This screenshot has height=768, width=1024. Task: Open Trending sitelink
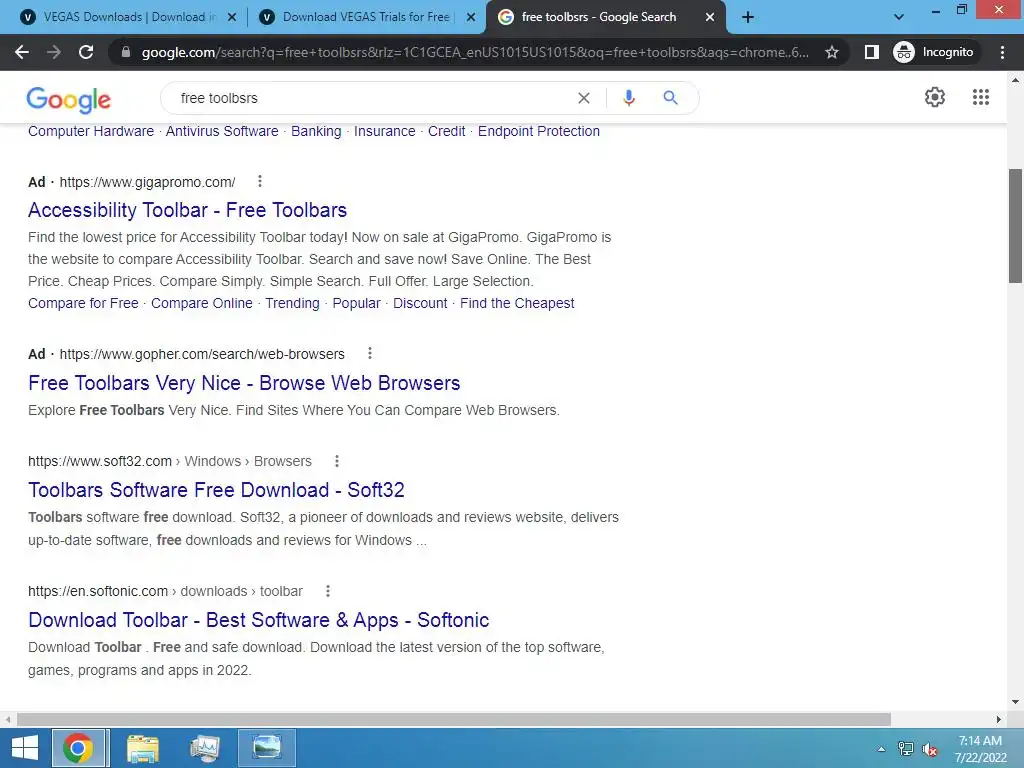coord(293,303)
